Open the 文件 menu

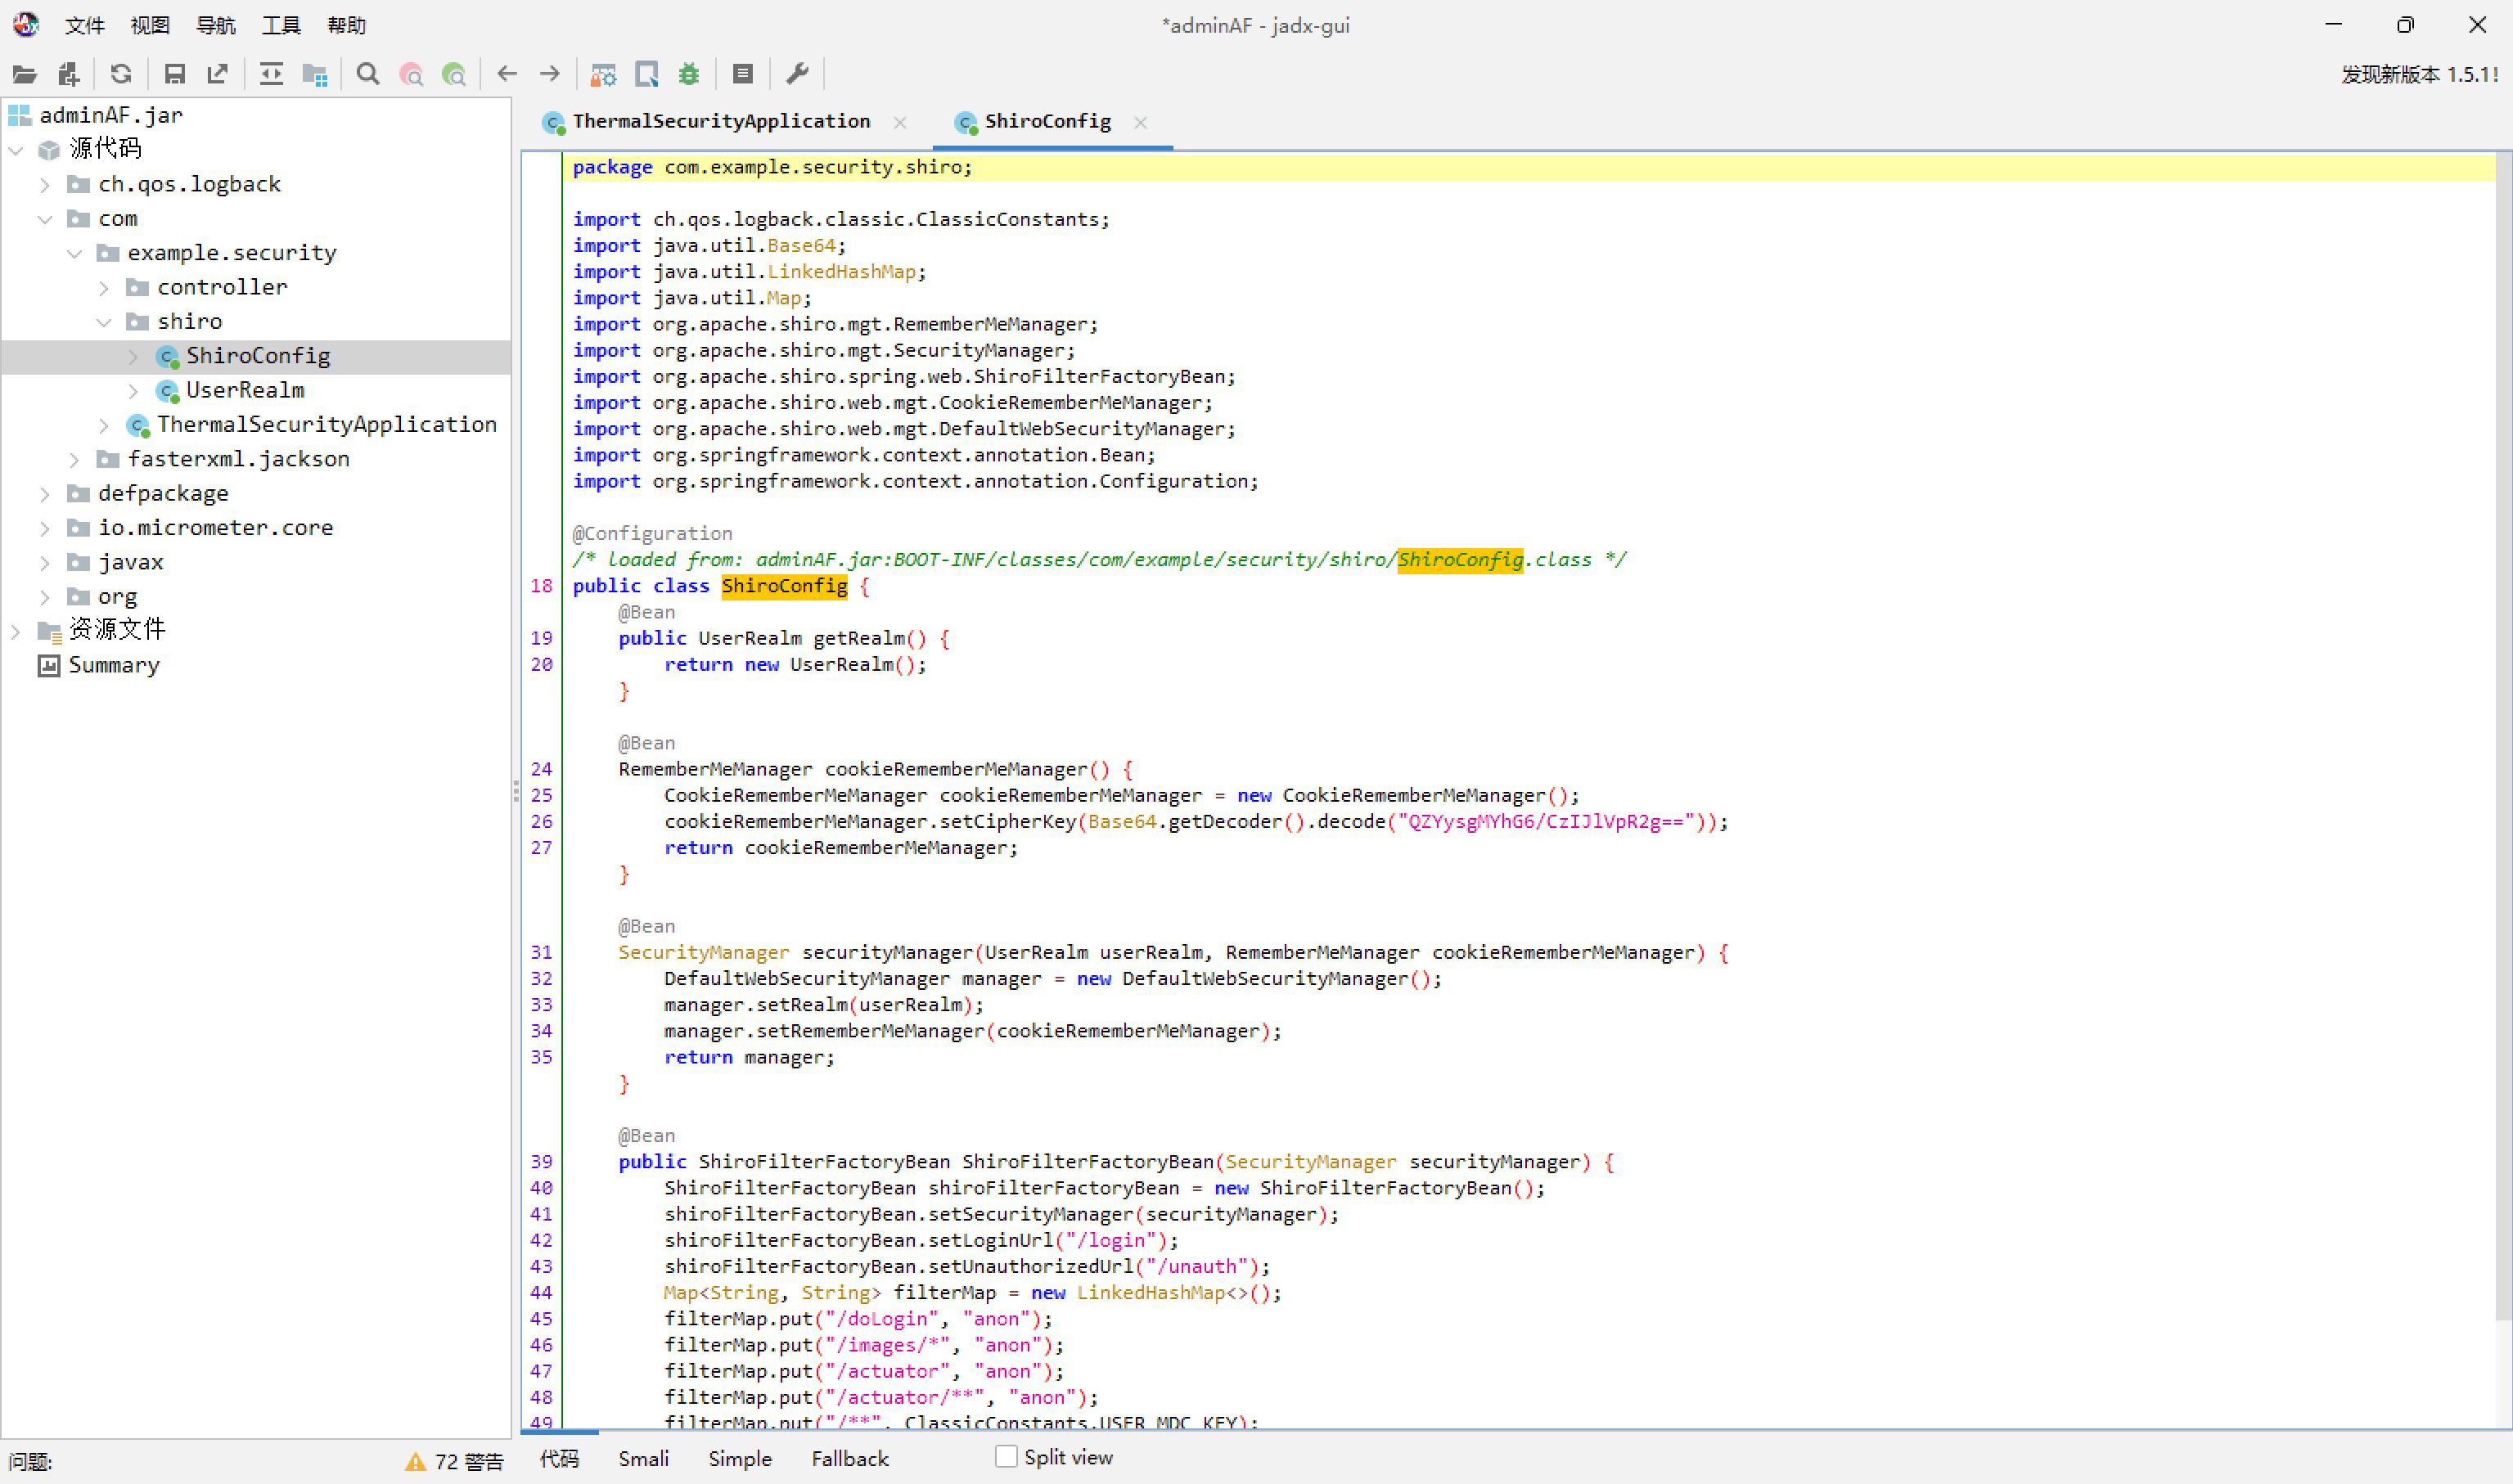coord(84,25)
